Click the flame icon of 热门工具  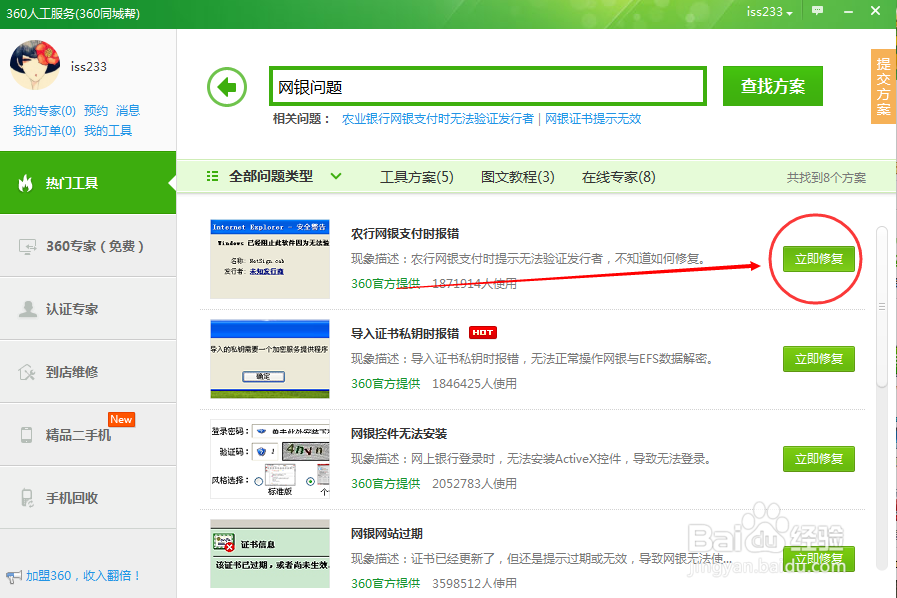click(25, 183)
